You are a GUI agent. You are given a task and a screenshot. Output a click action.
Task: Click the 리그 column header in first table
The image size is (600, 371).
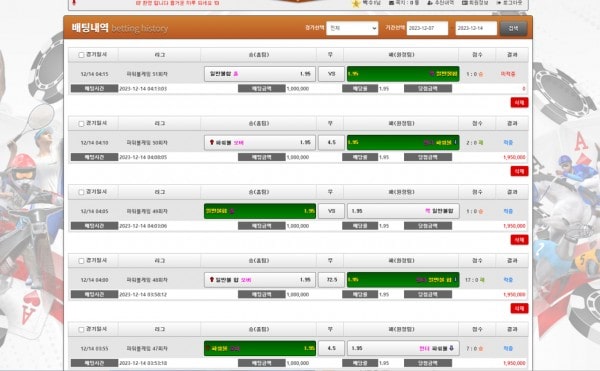[160, 55]
